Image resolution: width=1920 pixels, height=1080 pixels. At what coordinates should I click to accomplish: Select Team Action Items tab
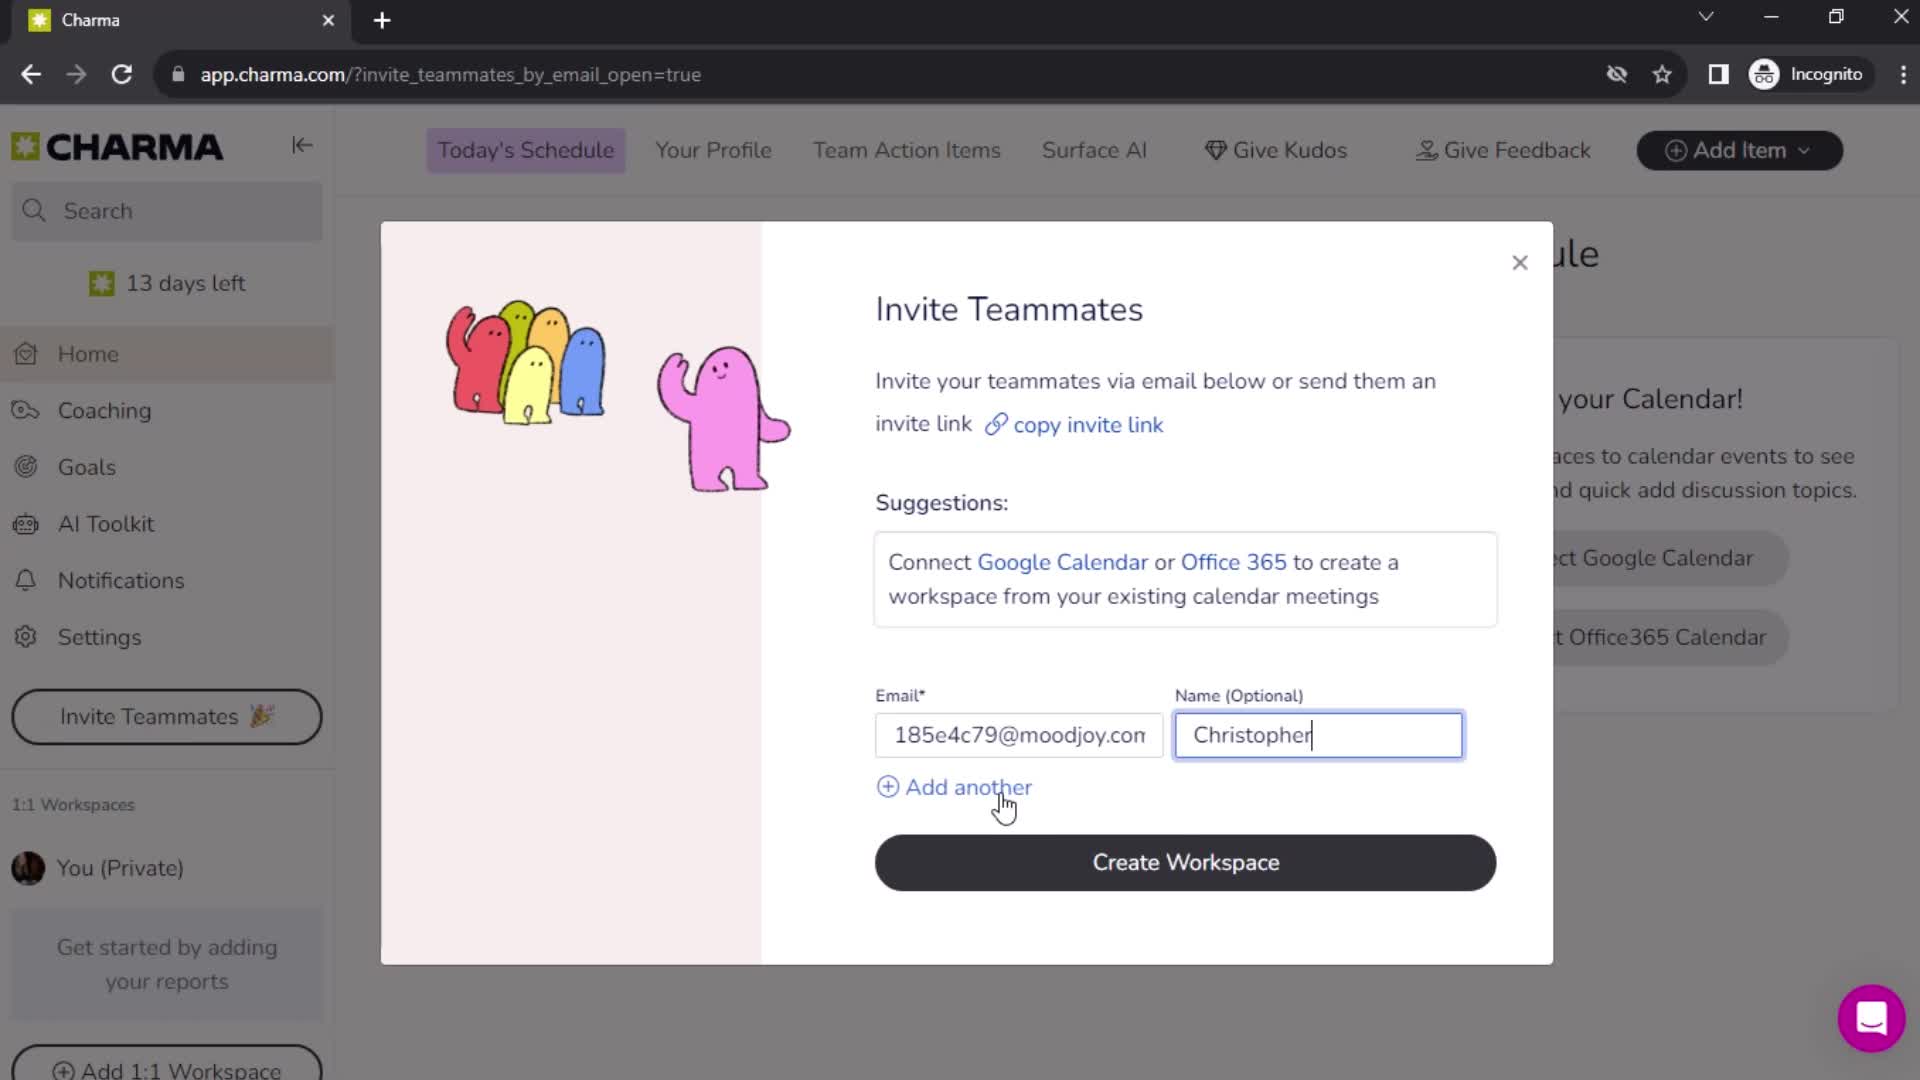click(907, 150)
